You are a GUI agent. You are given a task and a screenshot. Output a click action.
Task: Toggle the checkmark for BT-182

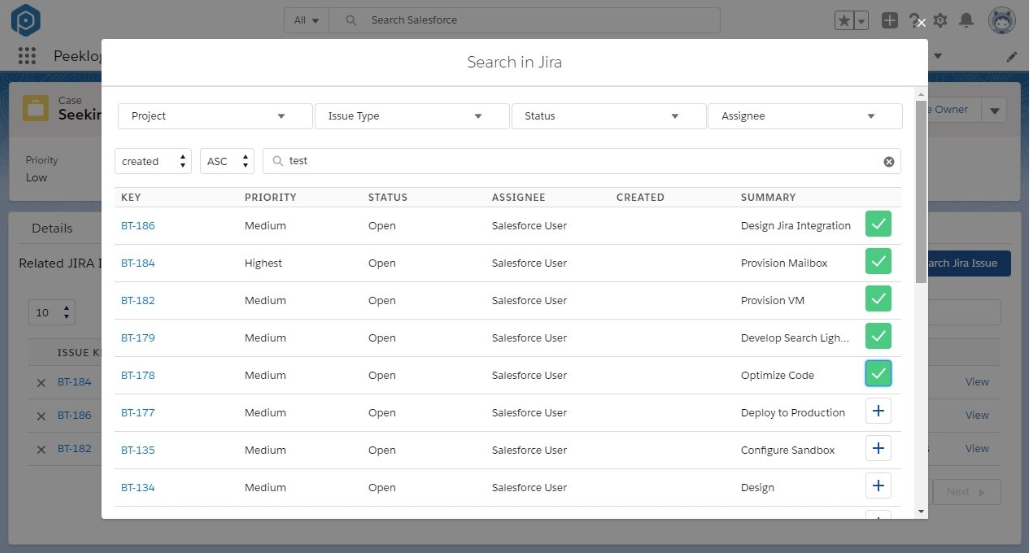coord(878,299)
